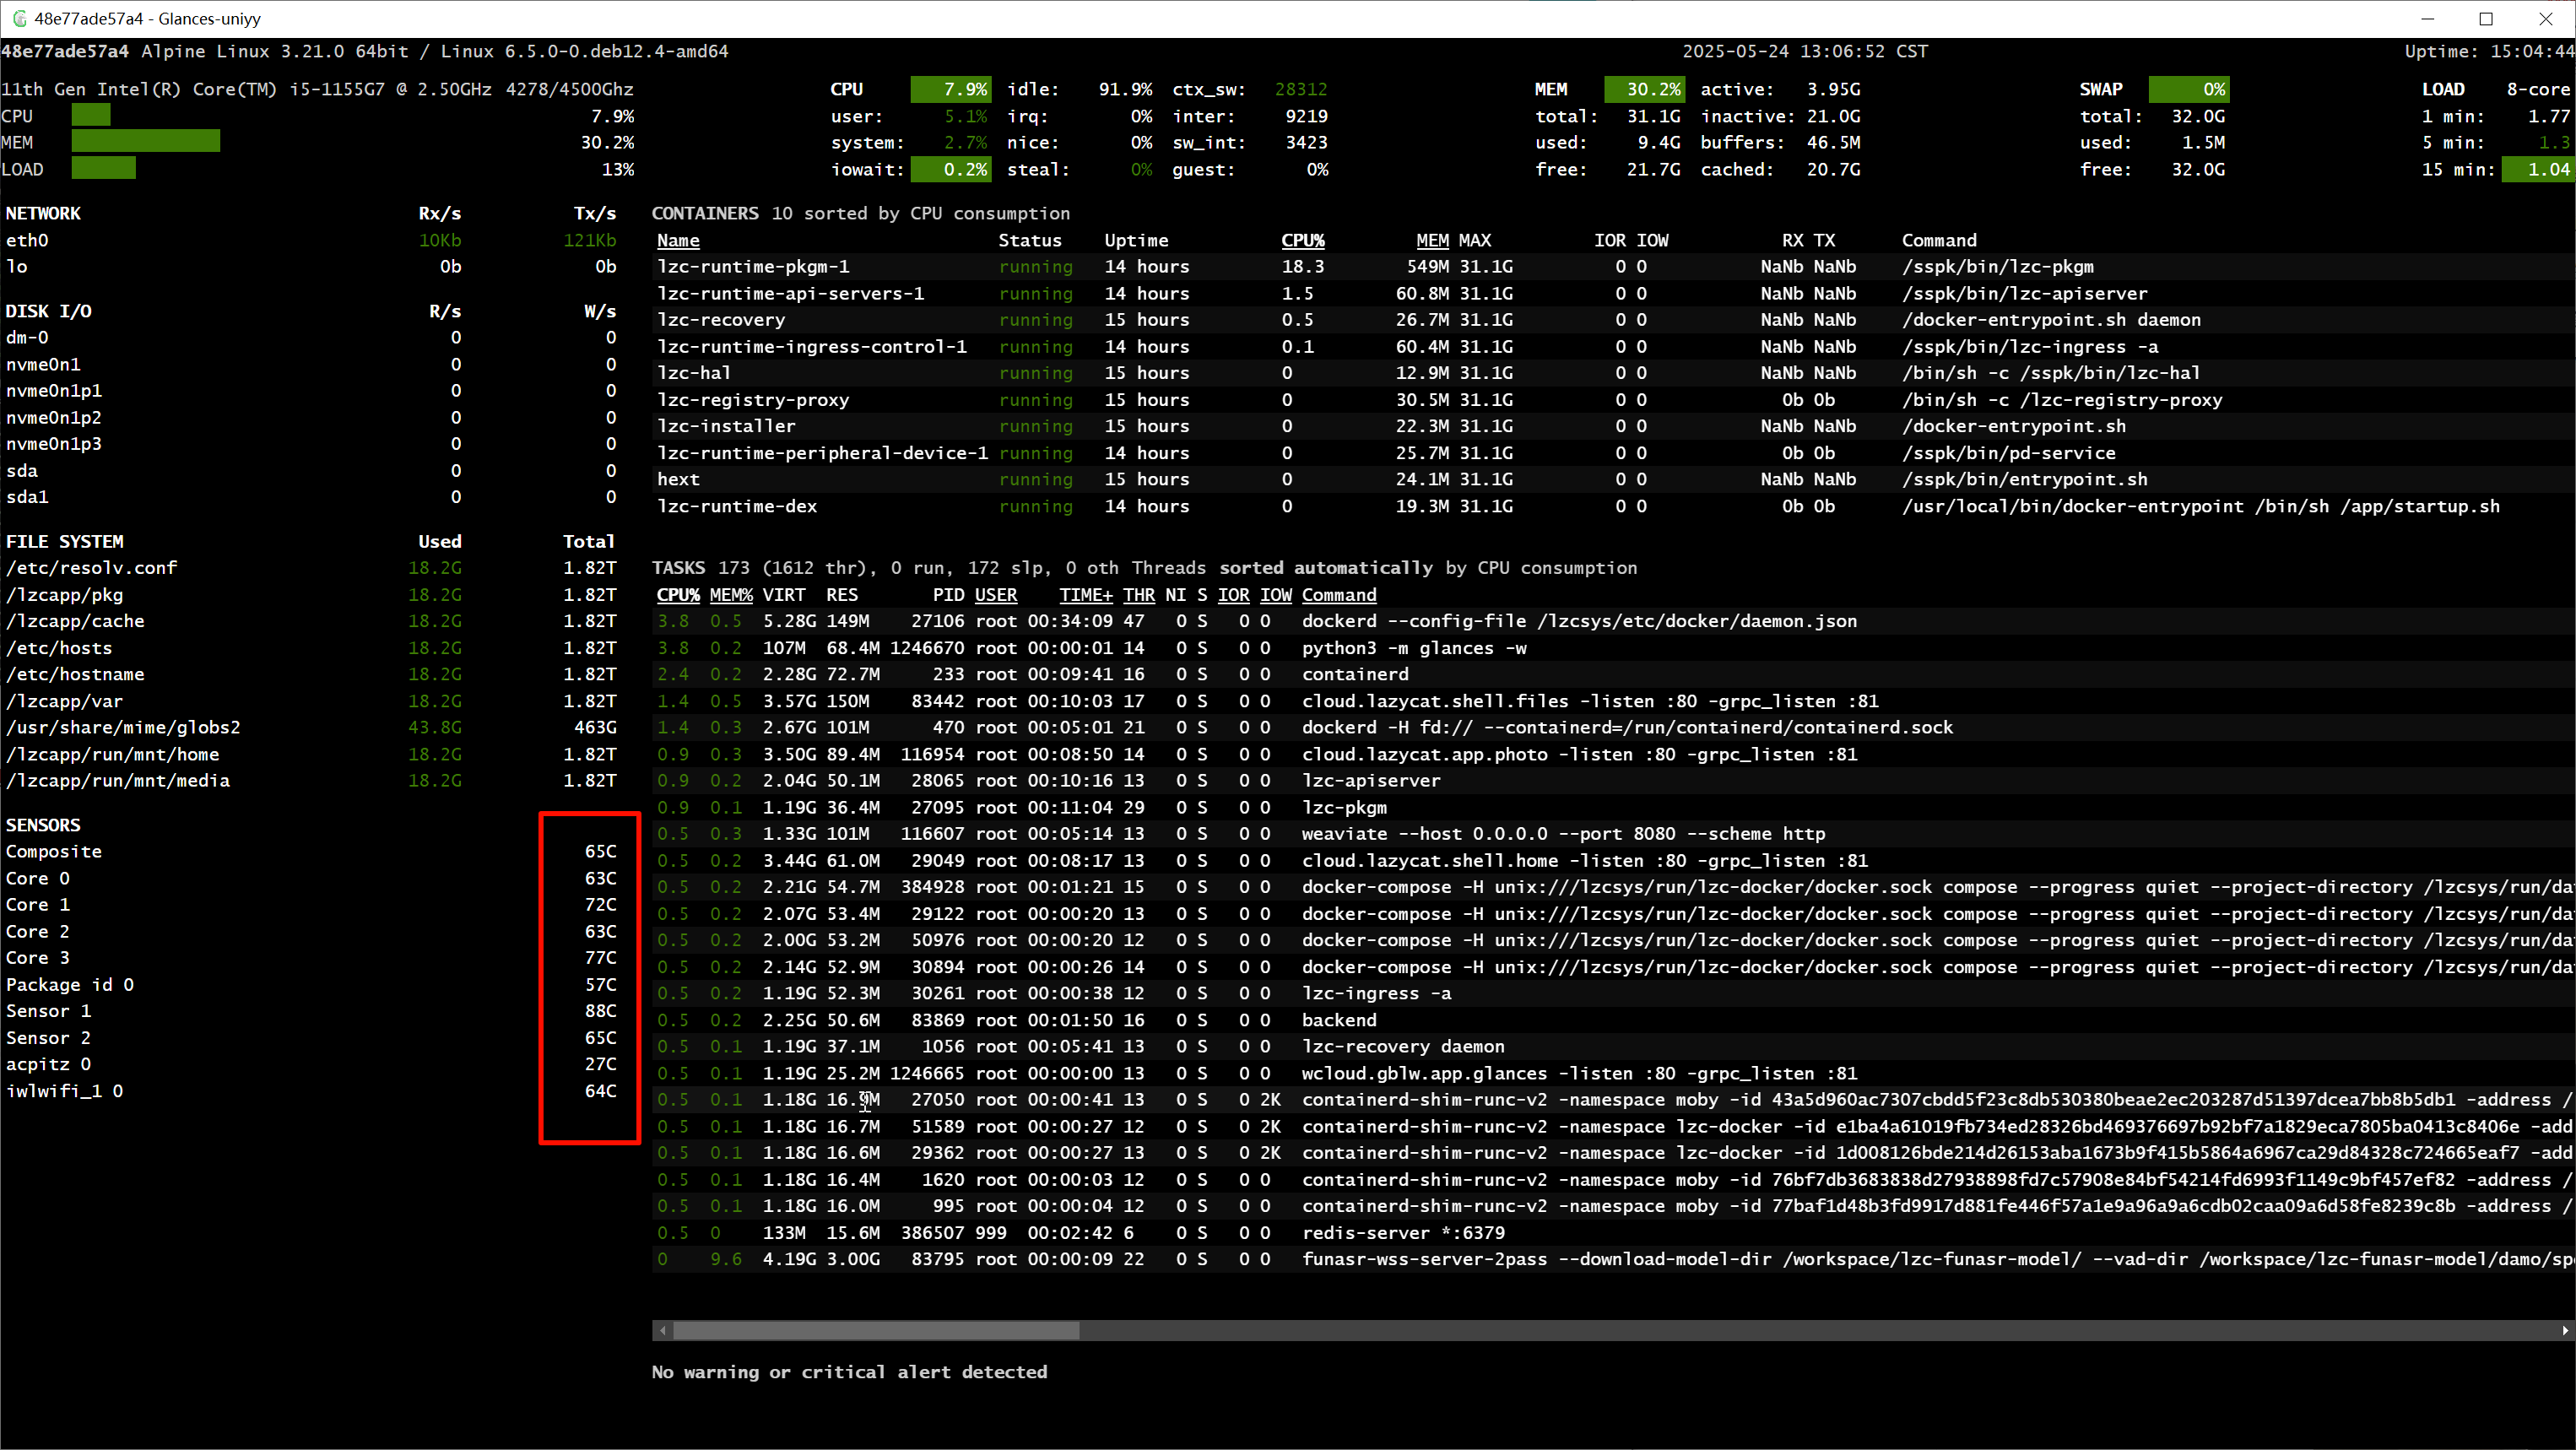2576x1450 pixels.
Task: Sort tasks by IOR column header
Action: (x=1234, y=595)
